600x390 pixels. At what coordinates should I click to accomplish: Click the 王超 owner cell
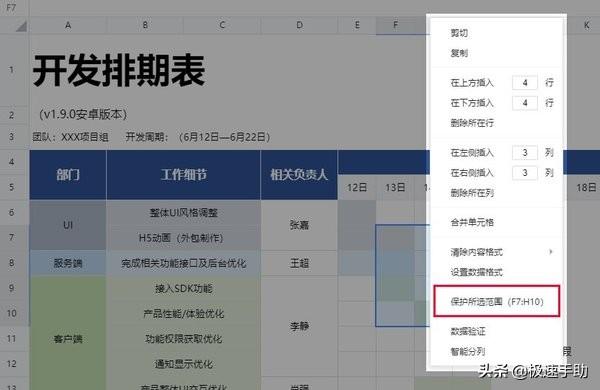coord(299,263)
